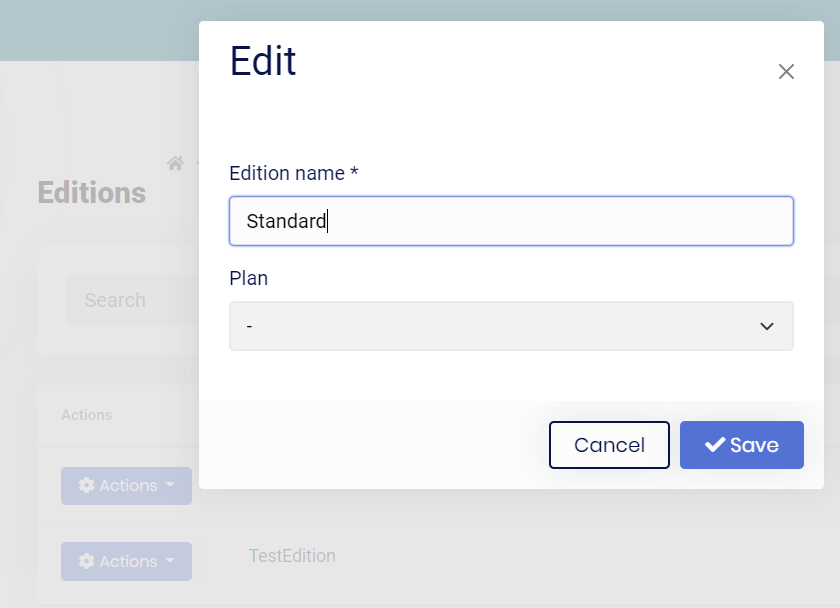The width and height of the screenshot is (840, 608).
Task: Expand the first Actions dropdown menu
Action: tap(126, 485)
